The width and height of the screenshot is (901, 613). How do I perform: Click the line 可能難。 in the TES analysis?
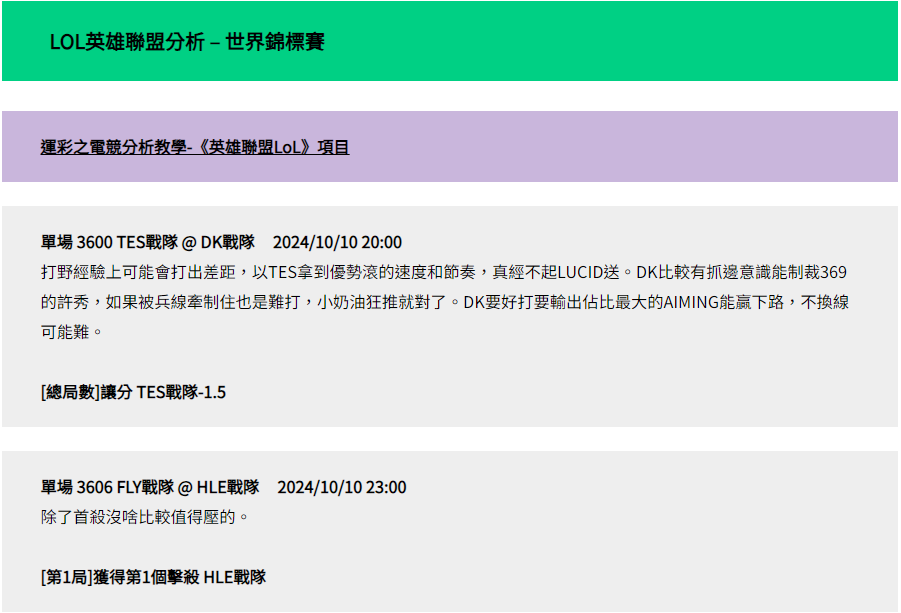tap(71, 332)
